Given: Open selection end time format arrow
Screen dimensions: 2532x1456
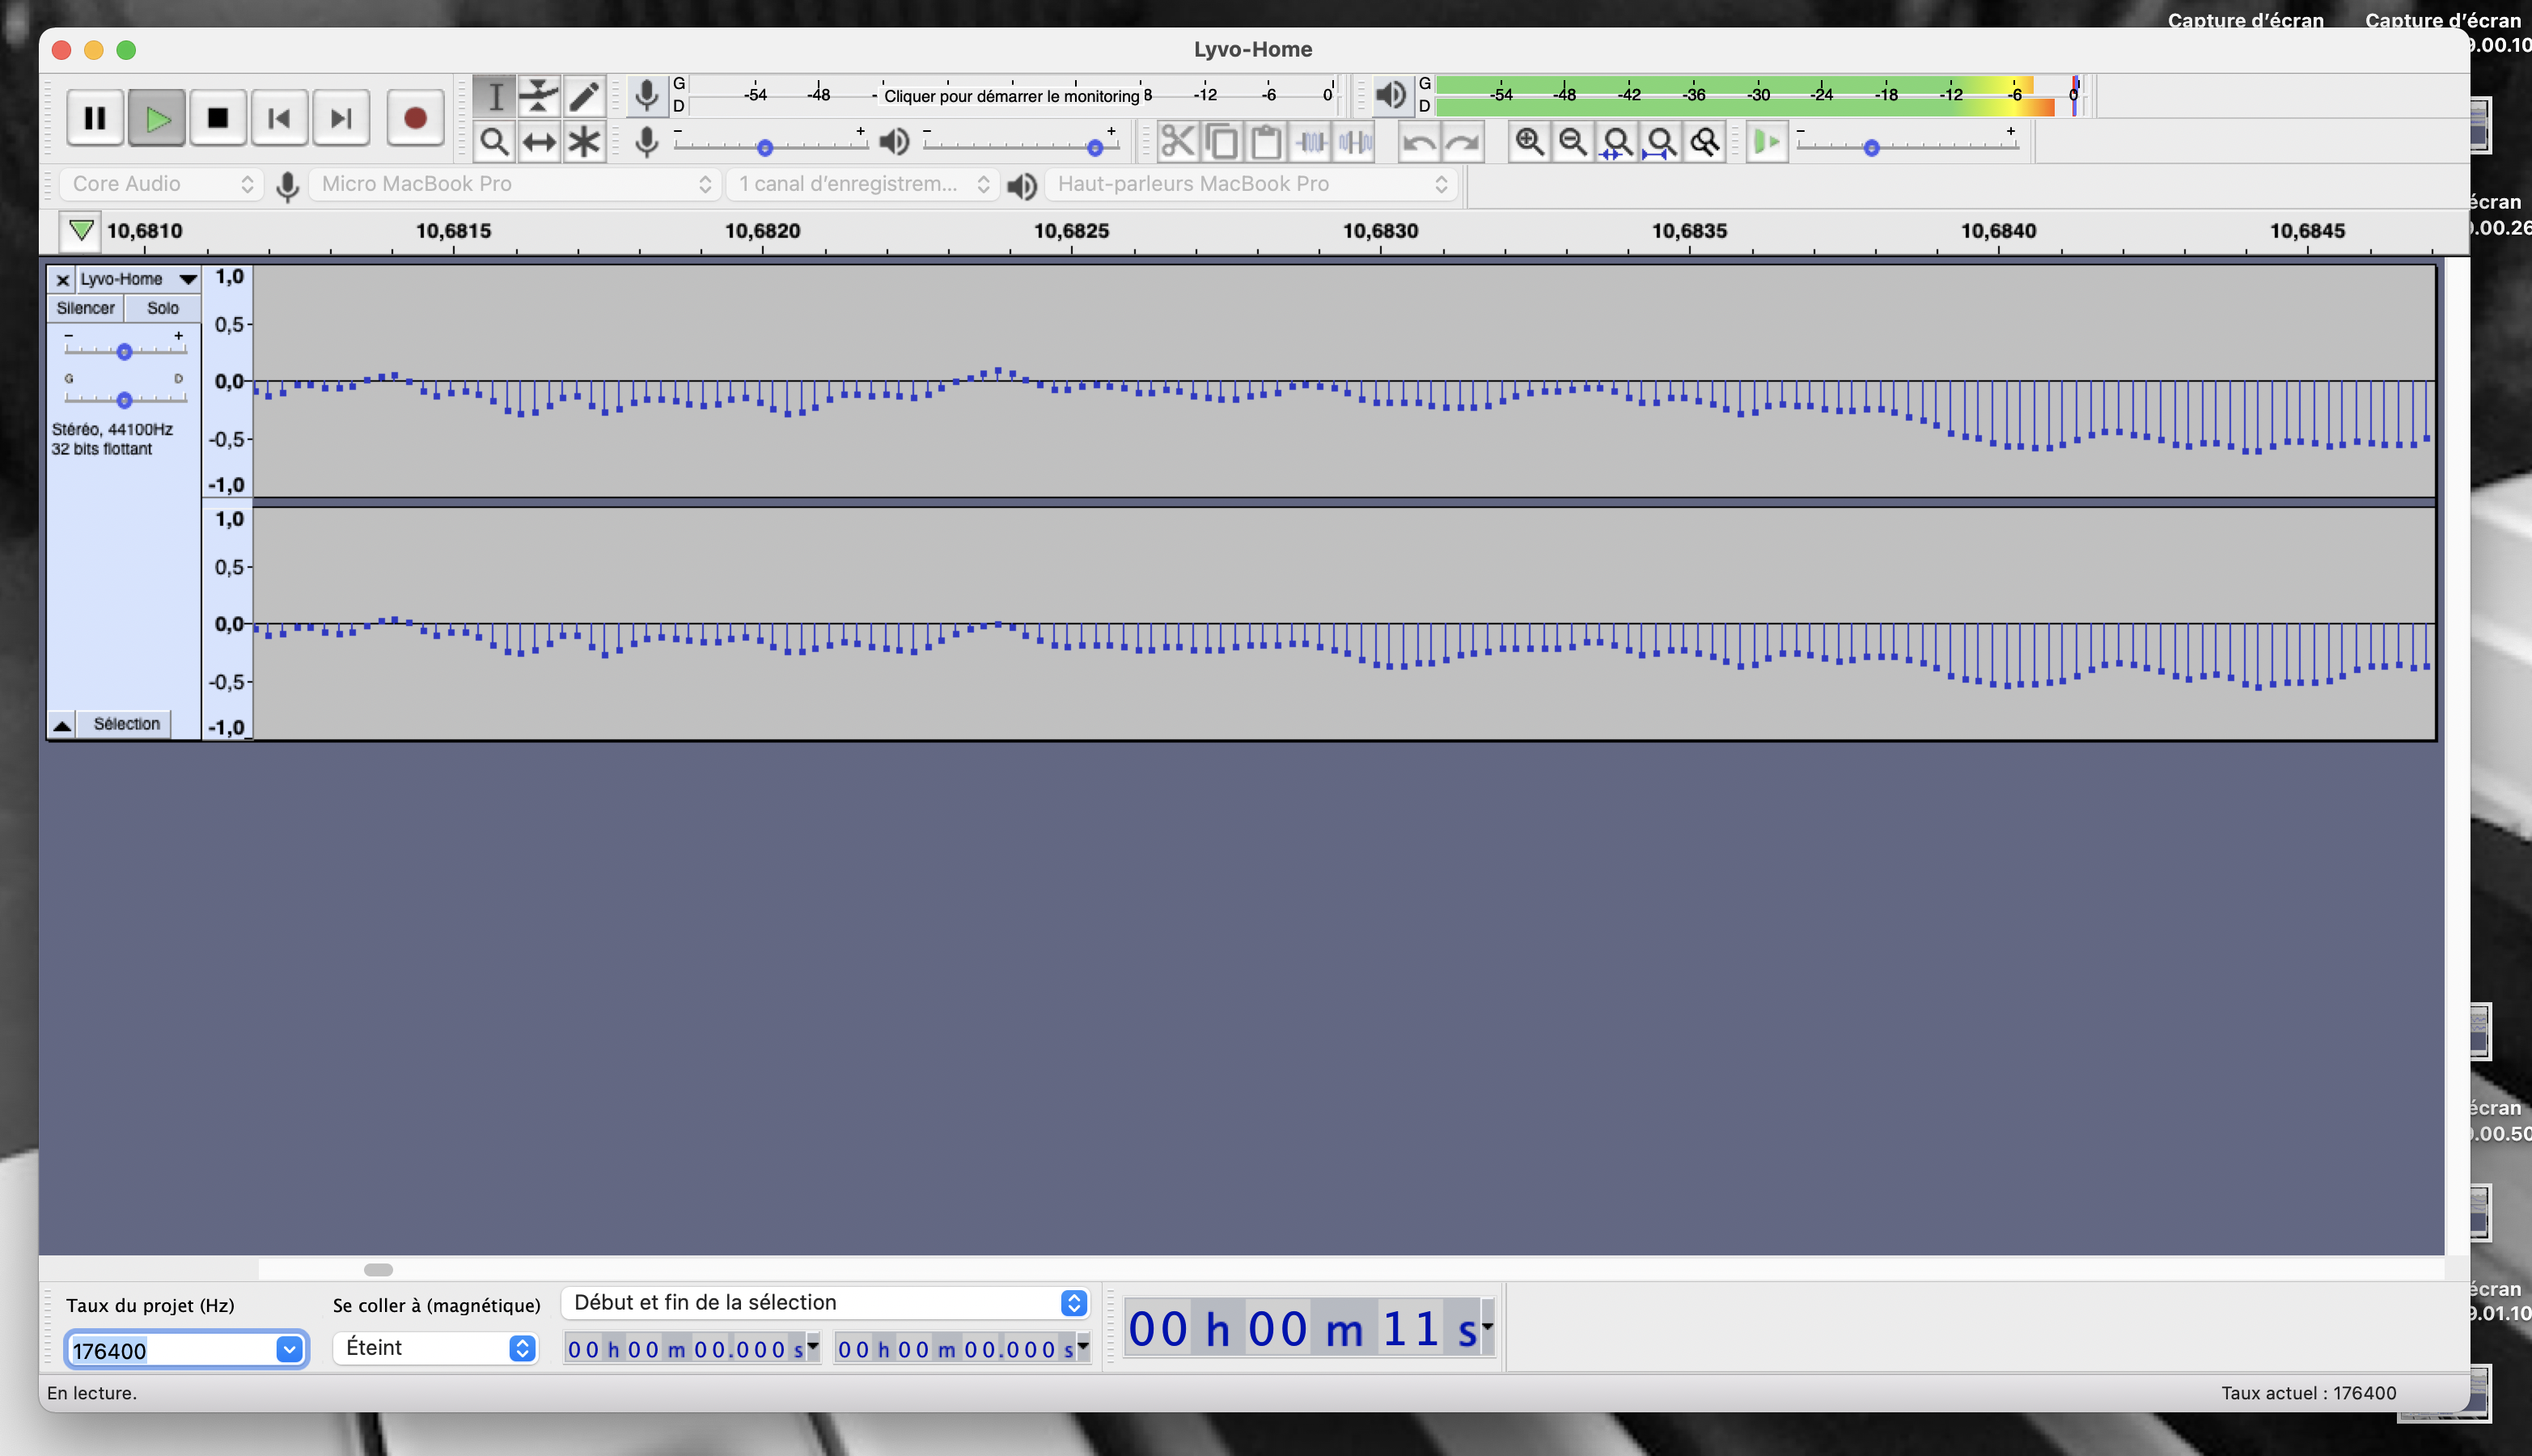Looking at the screenshot, I should point(1083,1346).
